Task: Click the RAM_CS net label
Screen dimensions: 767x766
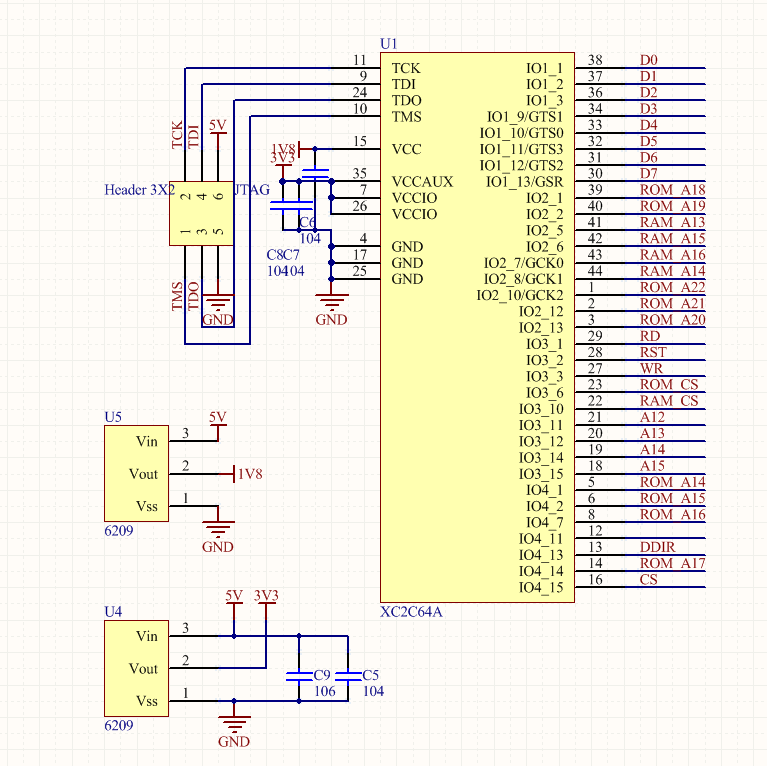Action: click(x=668, y=401)
